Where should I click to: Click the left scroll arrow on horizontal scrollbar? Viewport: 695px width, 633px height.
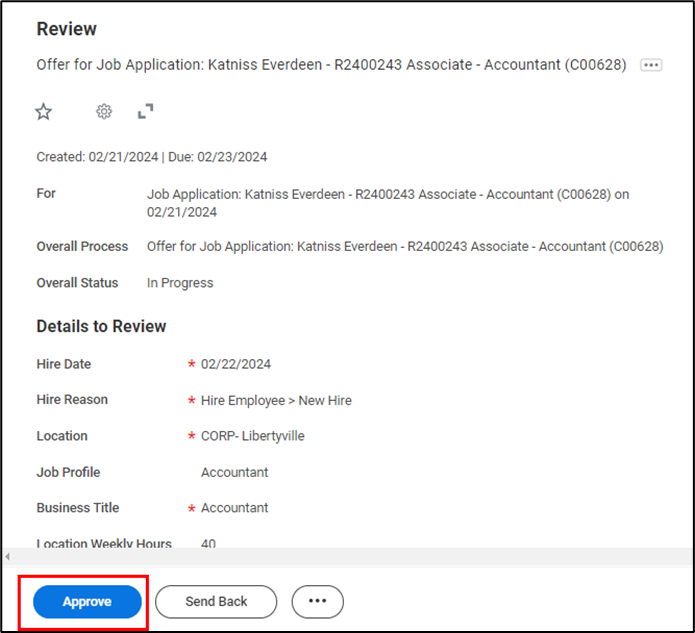point(8,556)
